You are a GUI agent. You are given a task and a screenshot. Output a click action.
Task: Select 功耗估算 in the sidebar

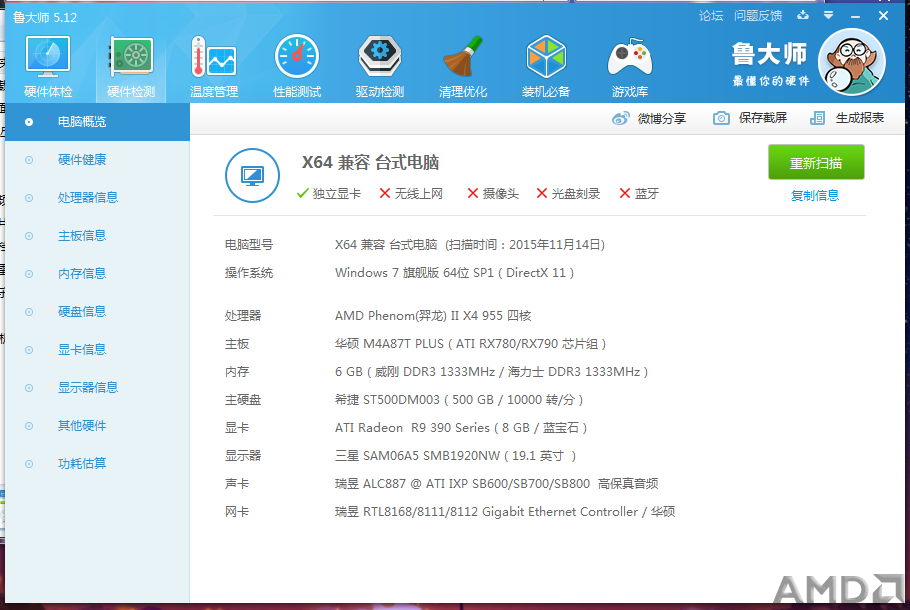pos(97,464)
